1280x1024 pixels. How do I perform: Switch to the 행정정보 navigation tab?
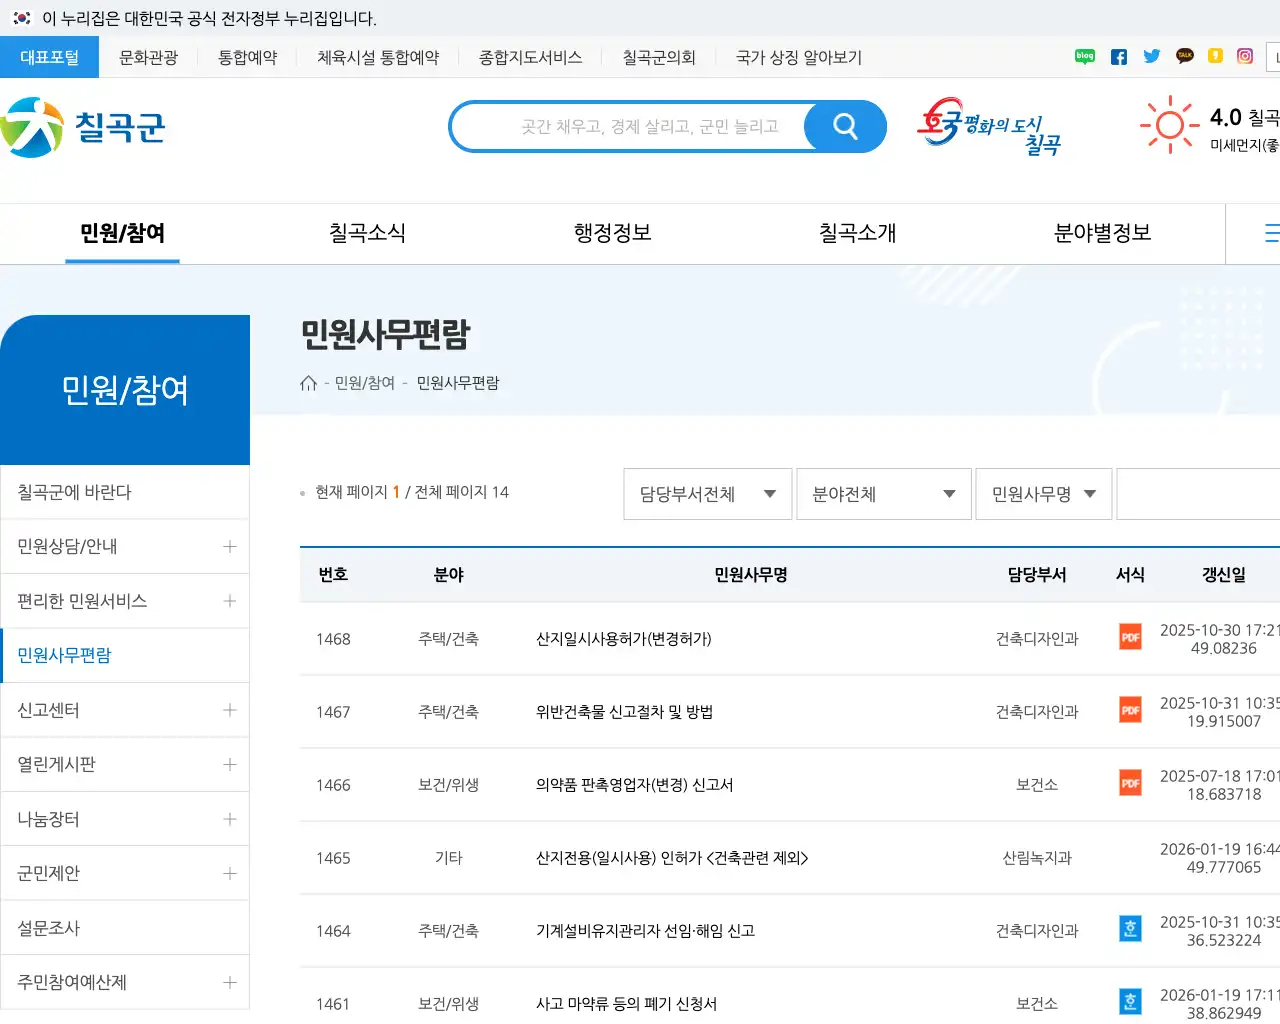(611, 233)
